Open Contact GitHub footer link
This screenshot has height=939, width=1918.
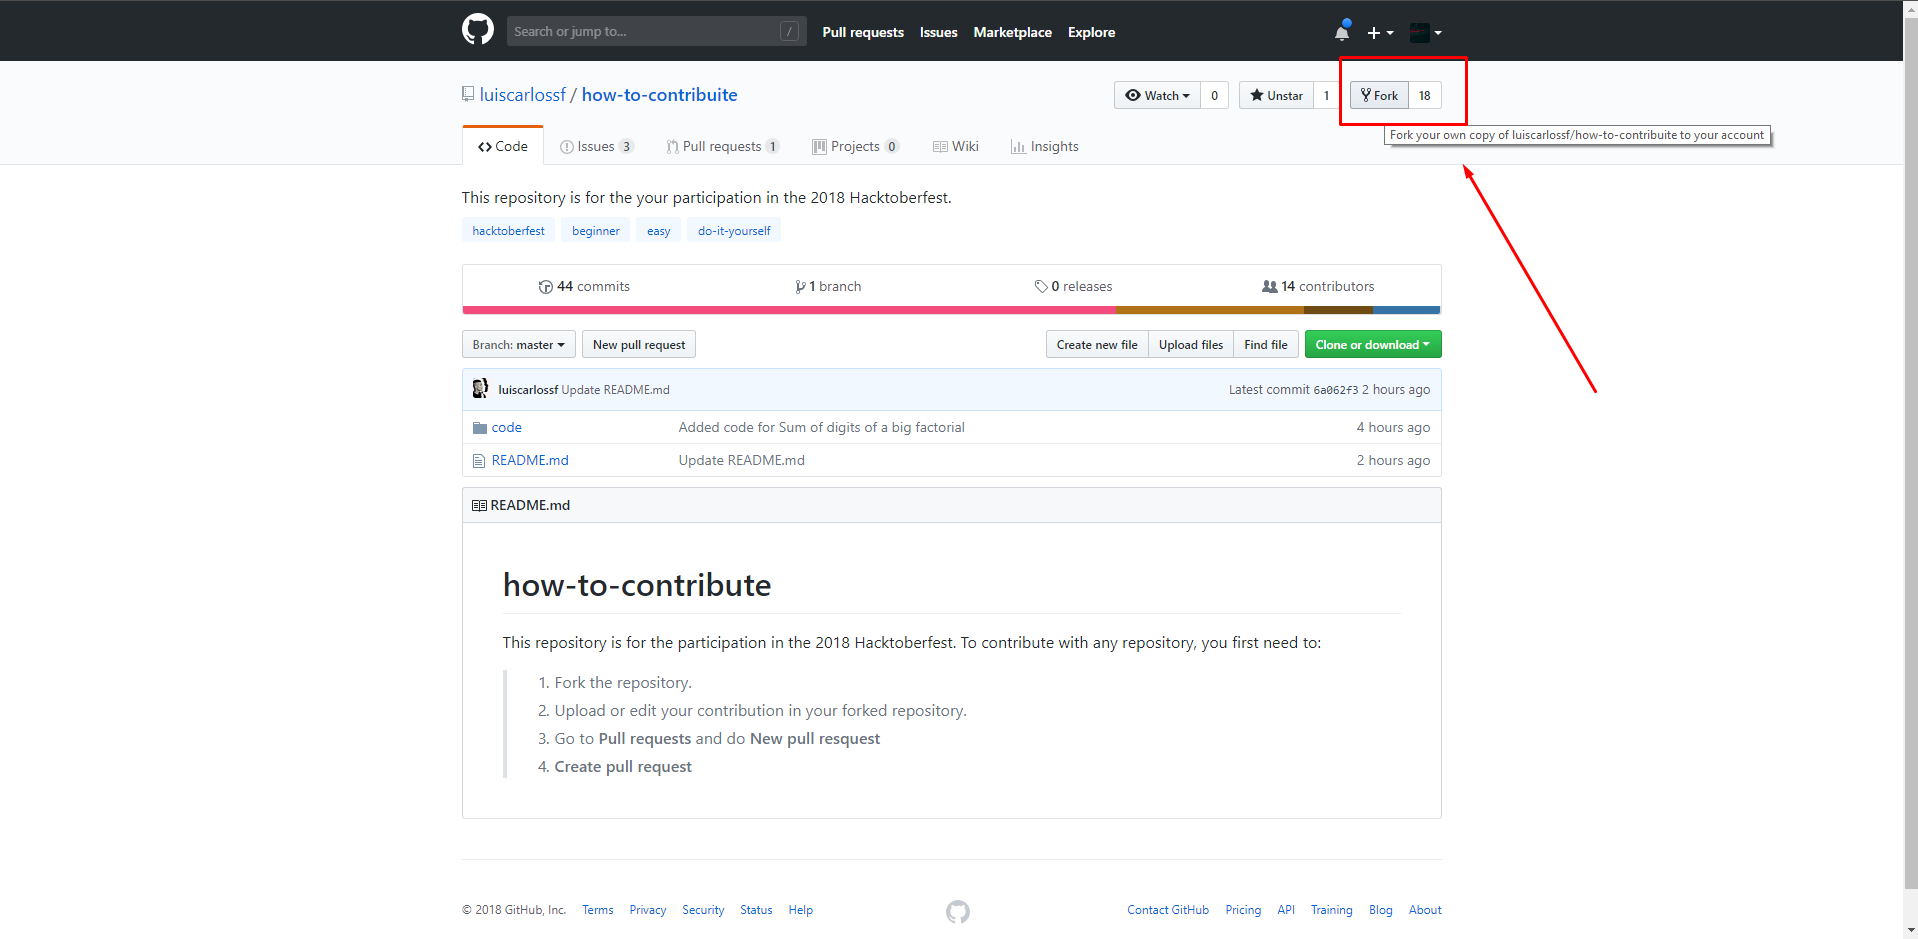tap(1168, 910)
